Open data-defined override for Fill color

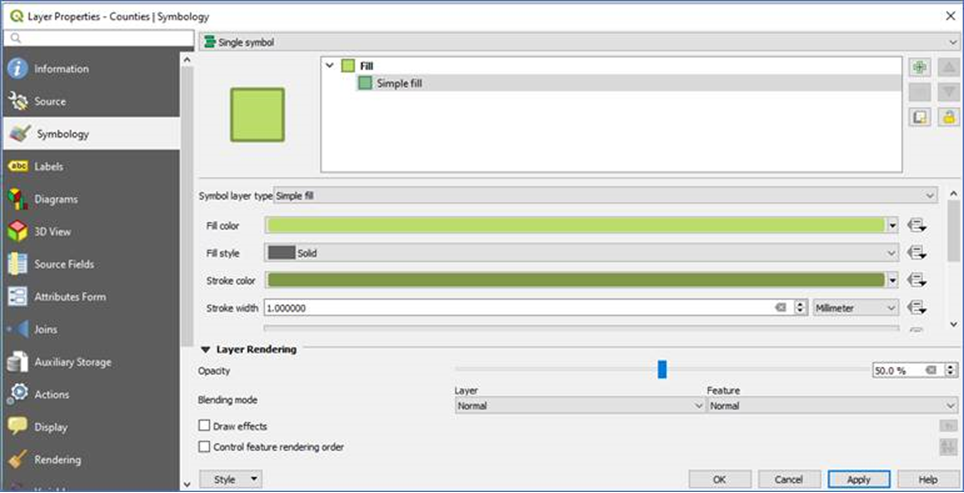point(917,226)
